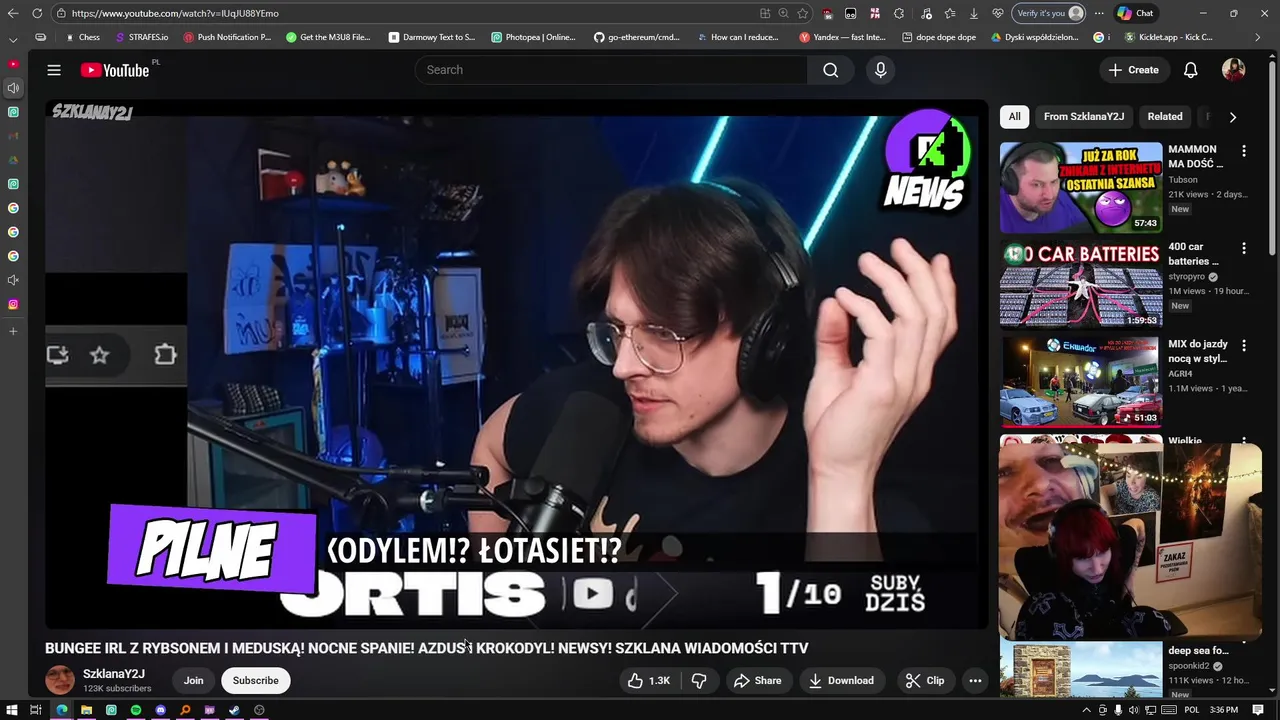Click Verify it's you profile button
This screenshot has width=1280, height=720.
(1049, 13)
